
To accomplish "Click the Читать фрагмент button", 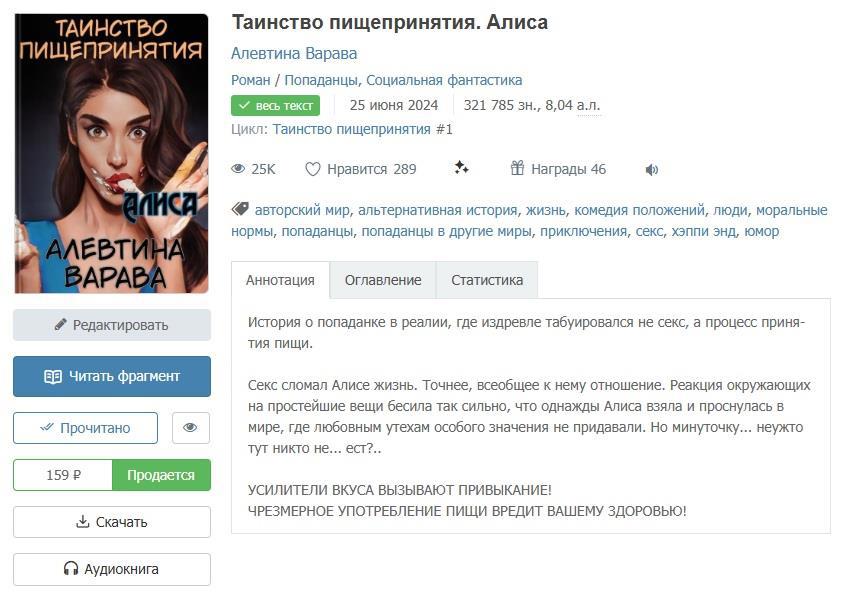I will (112, 376).
